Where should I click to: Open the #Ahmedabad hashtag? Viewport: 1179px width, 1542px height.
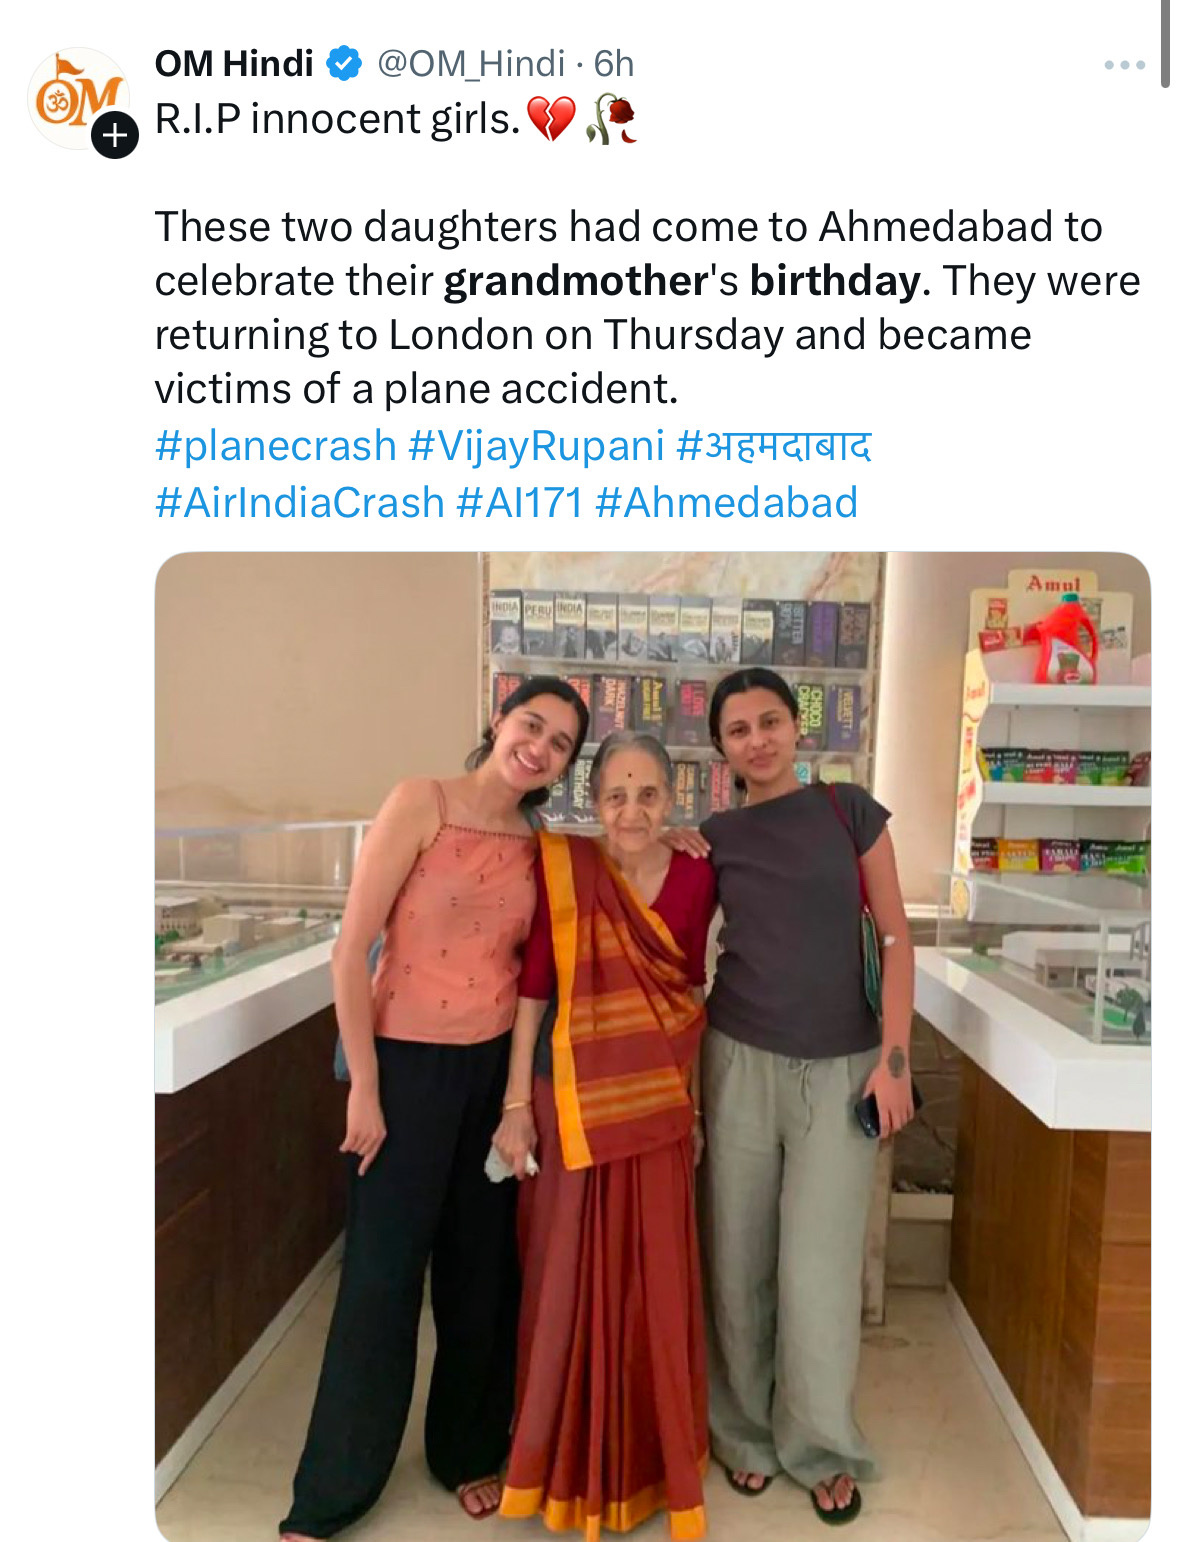[727, 502]
